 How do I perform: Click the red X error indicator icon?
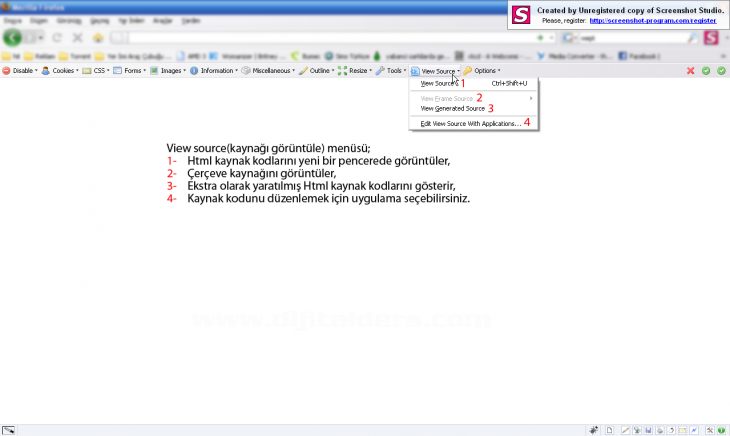pos(691,71)
